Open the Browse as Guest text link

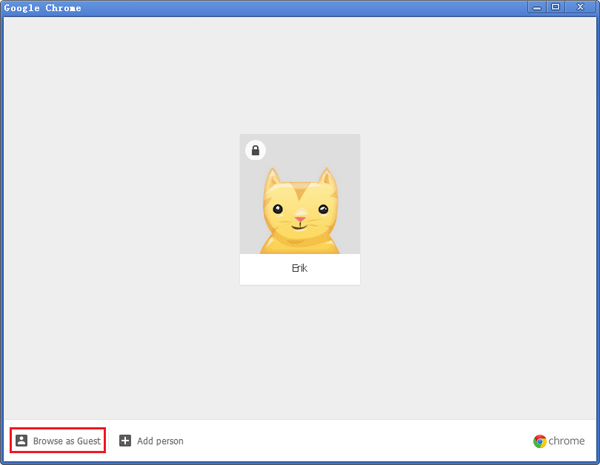[67, 440]
